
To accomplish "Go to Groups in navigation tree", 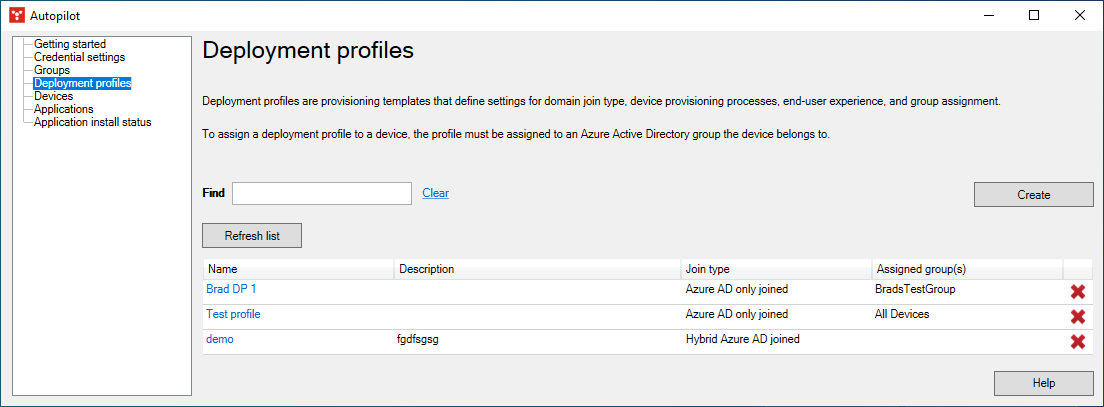I will tap(52, 70).
